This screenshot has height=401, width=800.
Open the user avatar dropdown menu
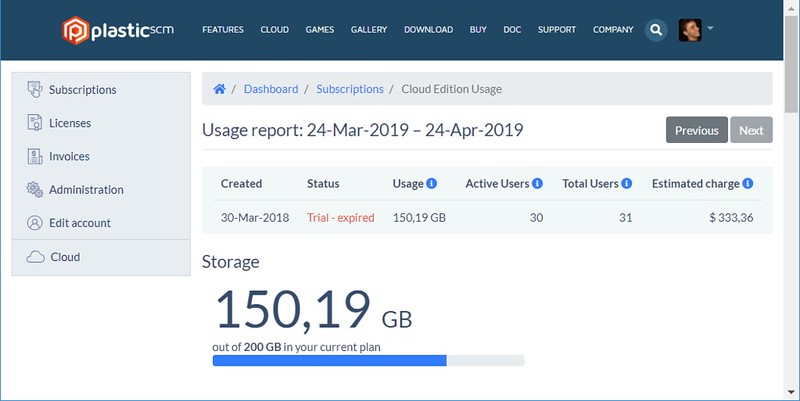(x=696, y=30)
